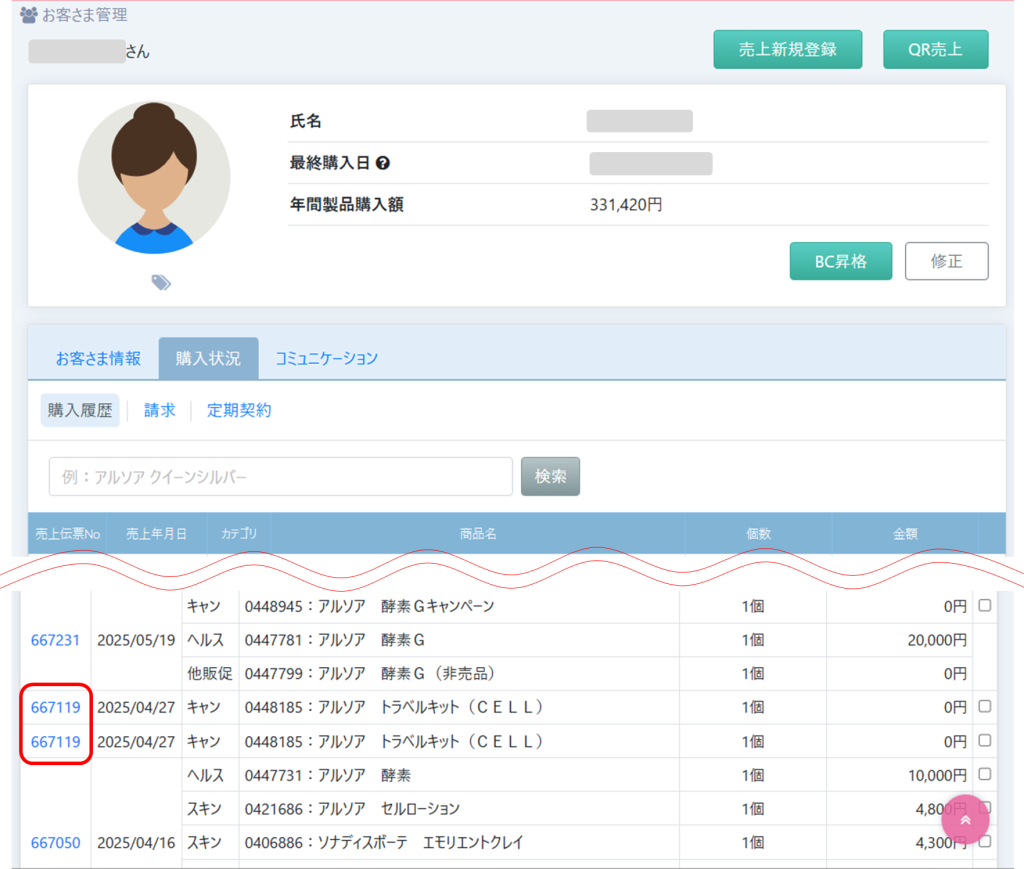
Task: Click the customer avatar image
Action: tap(154, 177)
